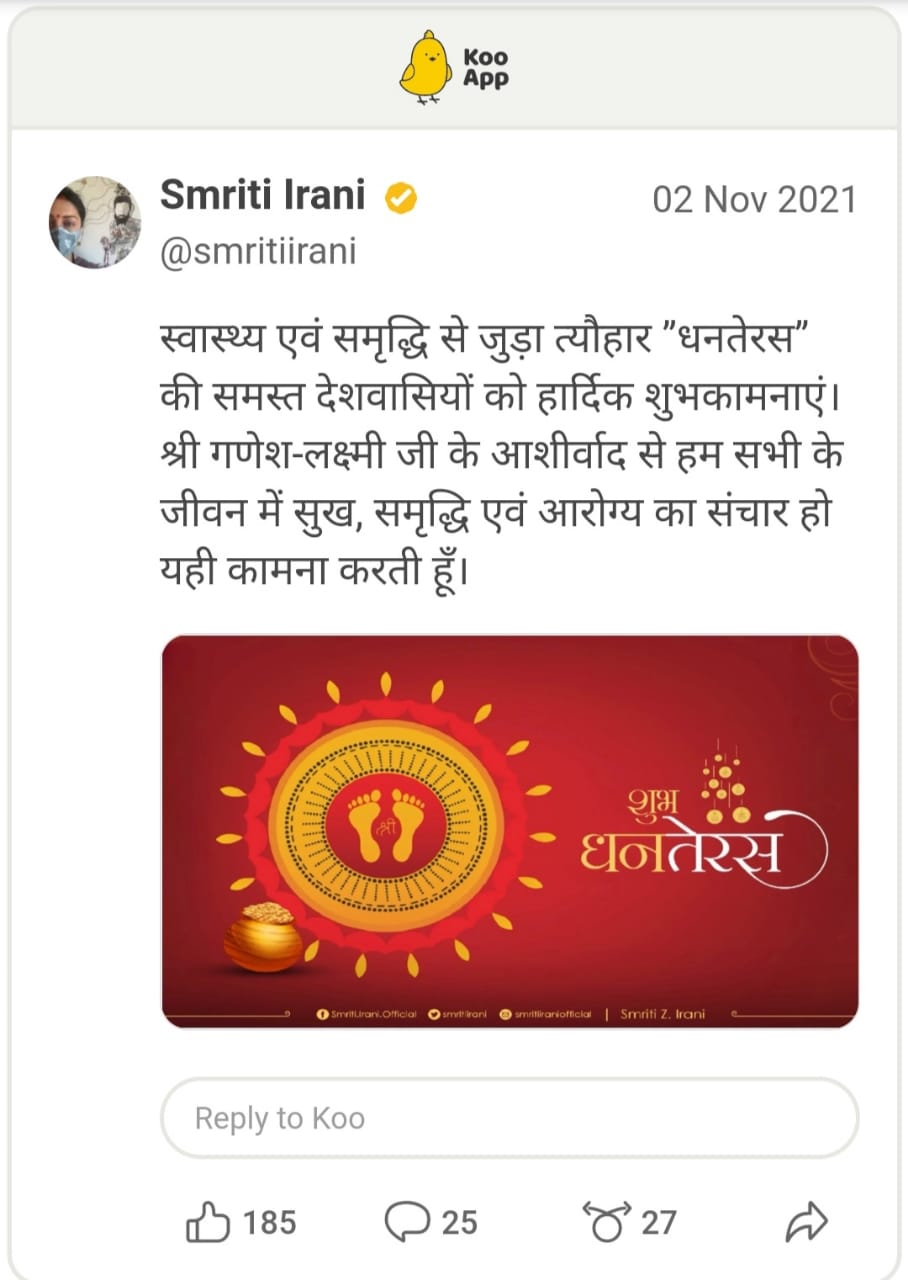Click the Koo App header text

(x=485, y=68)
